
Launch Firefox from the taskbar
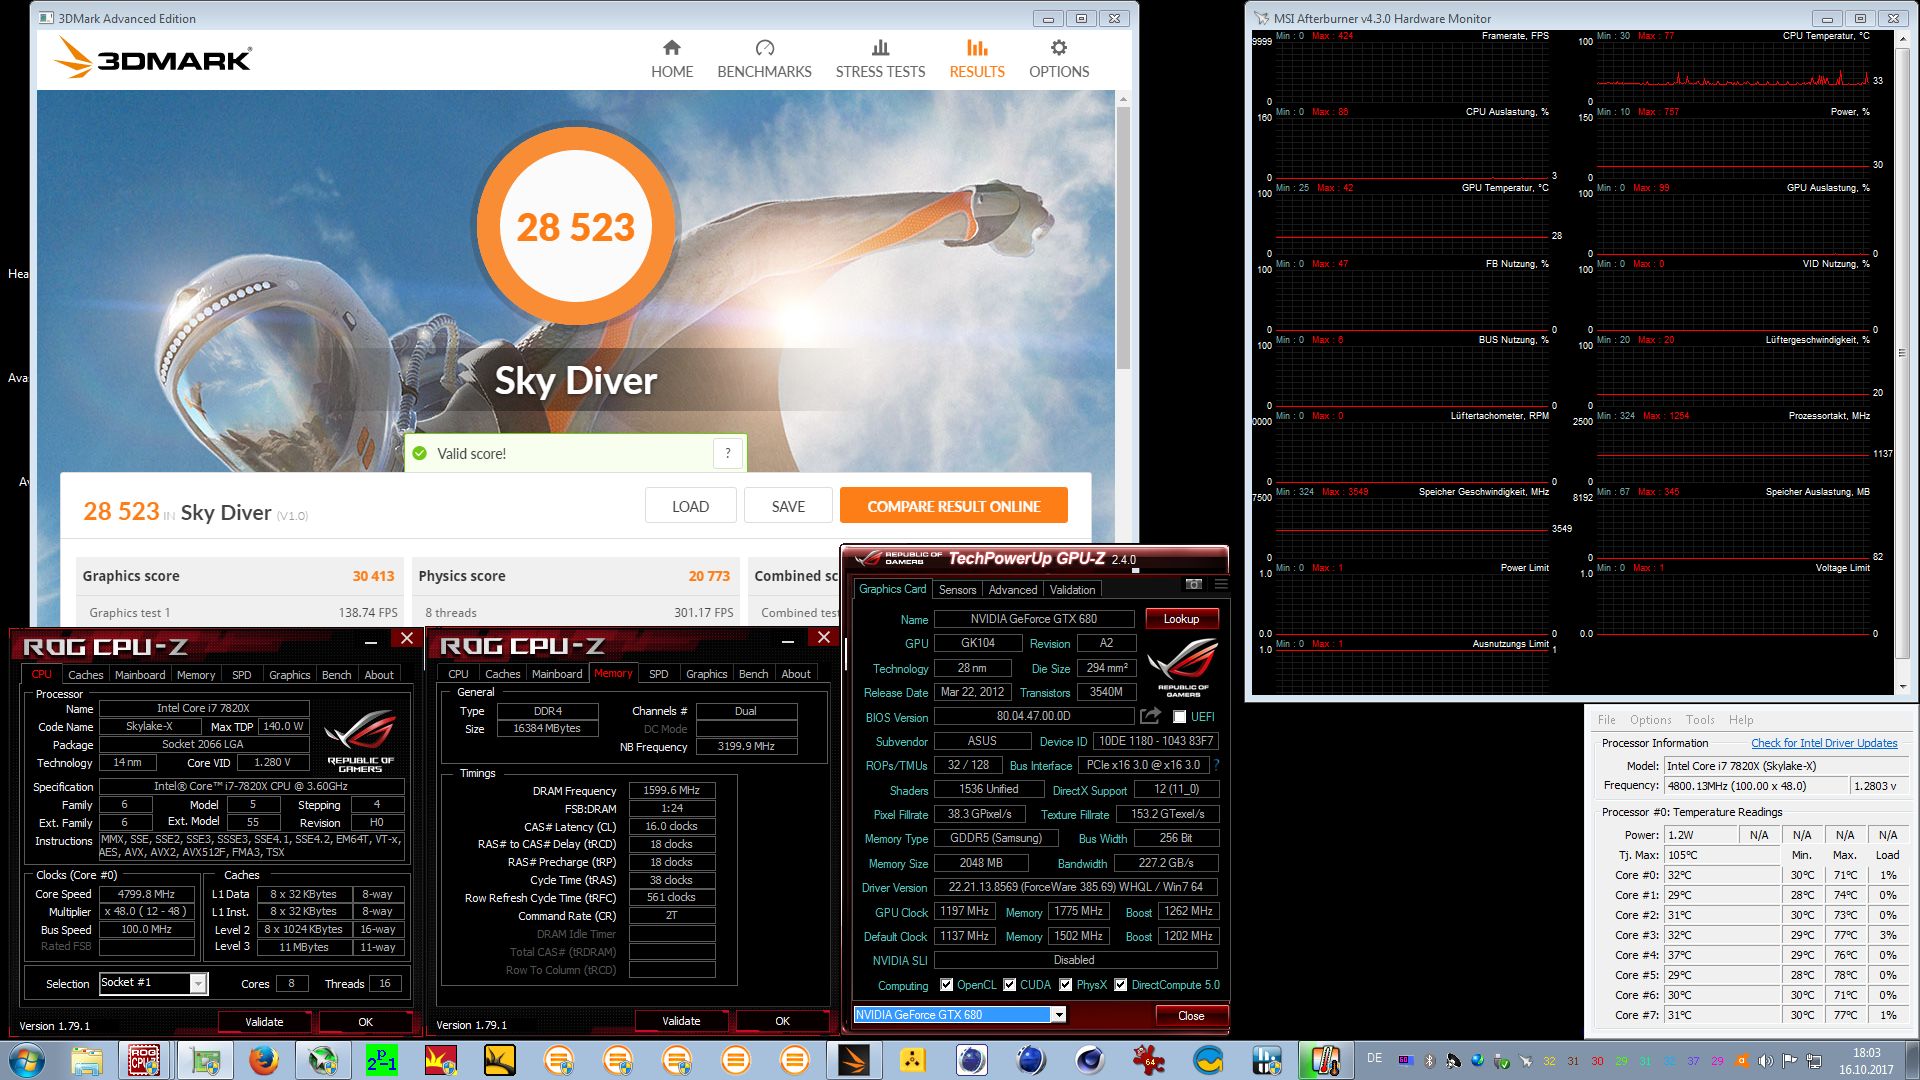[264, 1060]
